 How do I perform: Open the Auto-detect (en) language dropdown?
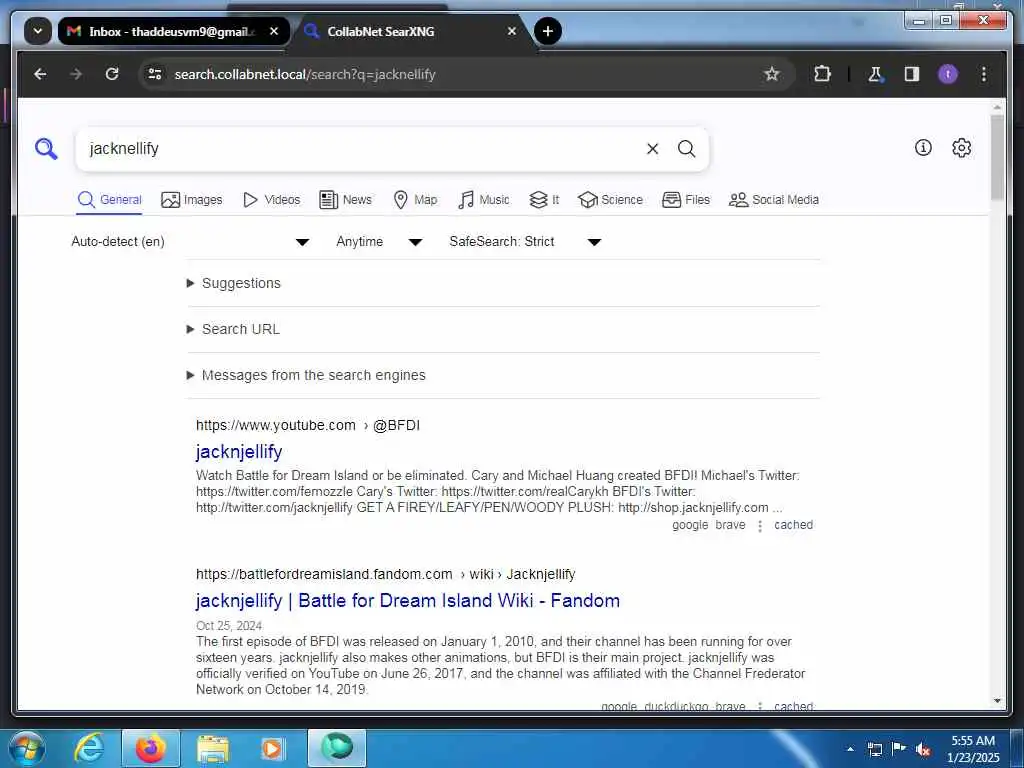click(x=190, y=242)
